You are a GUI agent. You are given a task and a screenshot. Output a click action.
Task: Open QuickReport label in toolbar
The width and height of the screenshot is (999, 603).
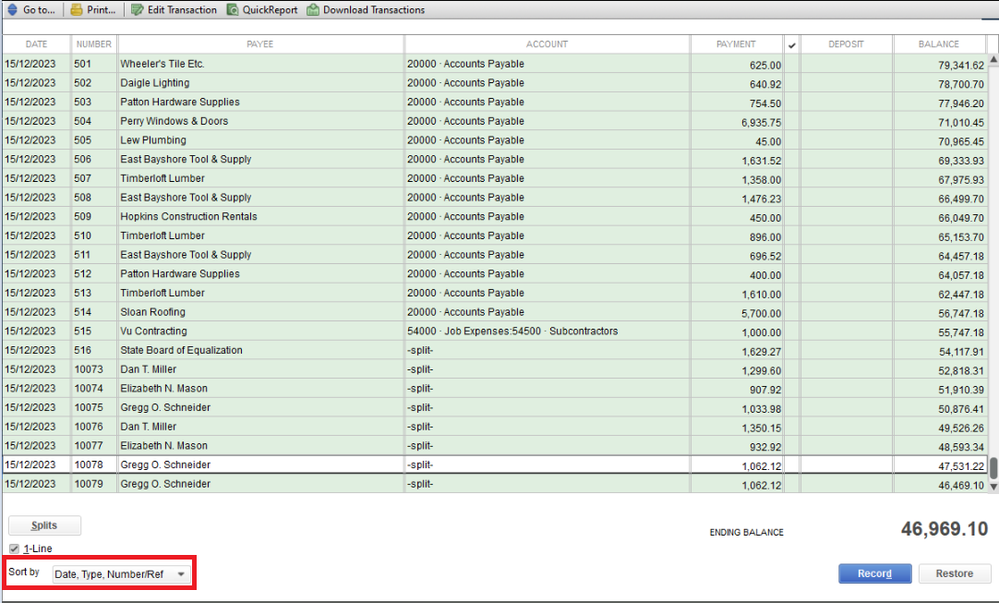pos(270,10)
